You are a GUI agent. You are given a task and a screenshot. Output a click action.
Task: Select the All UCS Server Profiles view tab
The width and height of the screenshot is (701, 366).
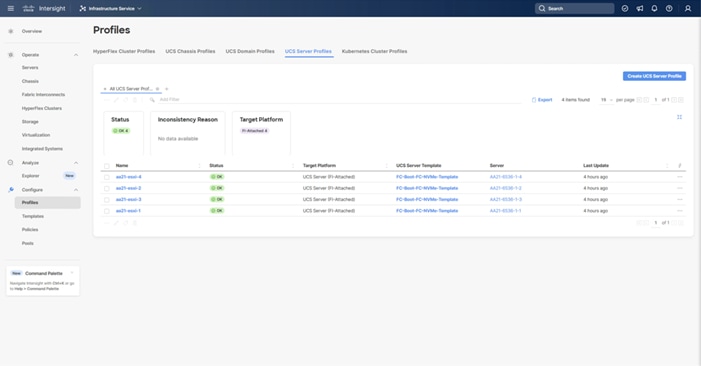[131, 89]
